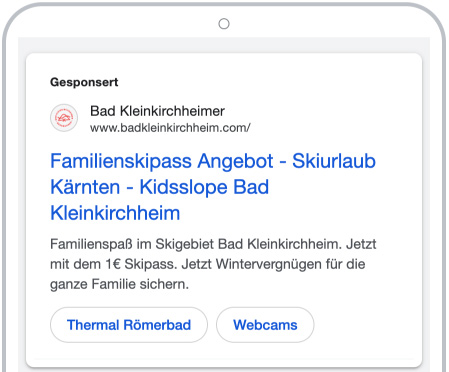Viewport: 449px width, 372px height.
Task: Click the www.badkleinkirchheim.com URL
Action: (170, 128)
